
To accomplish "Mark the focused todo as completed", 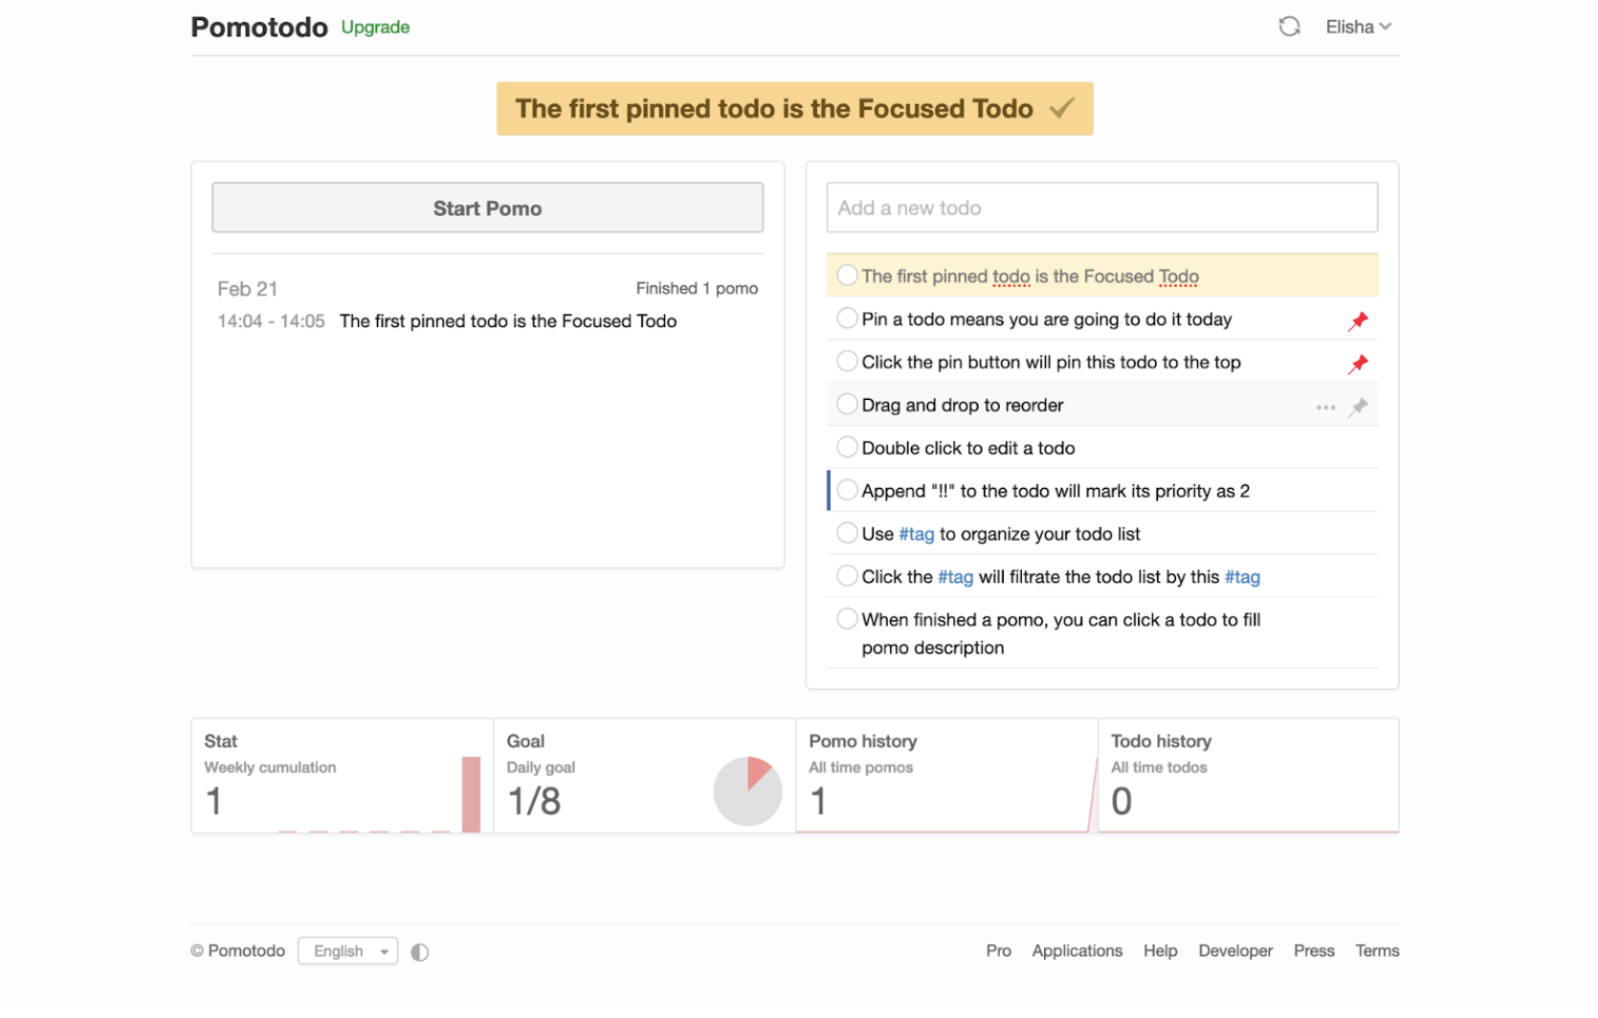I will click(x=847, y=275).
